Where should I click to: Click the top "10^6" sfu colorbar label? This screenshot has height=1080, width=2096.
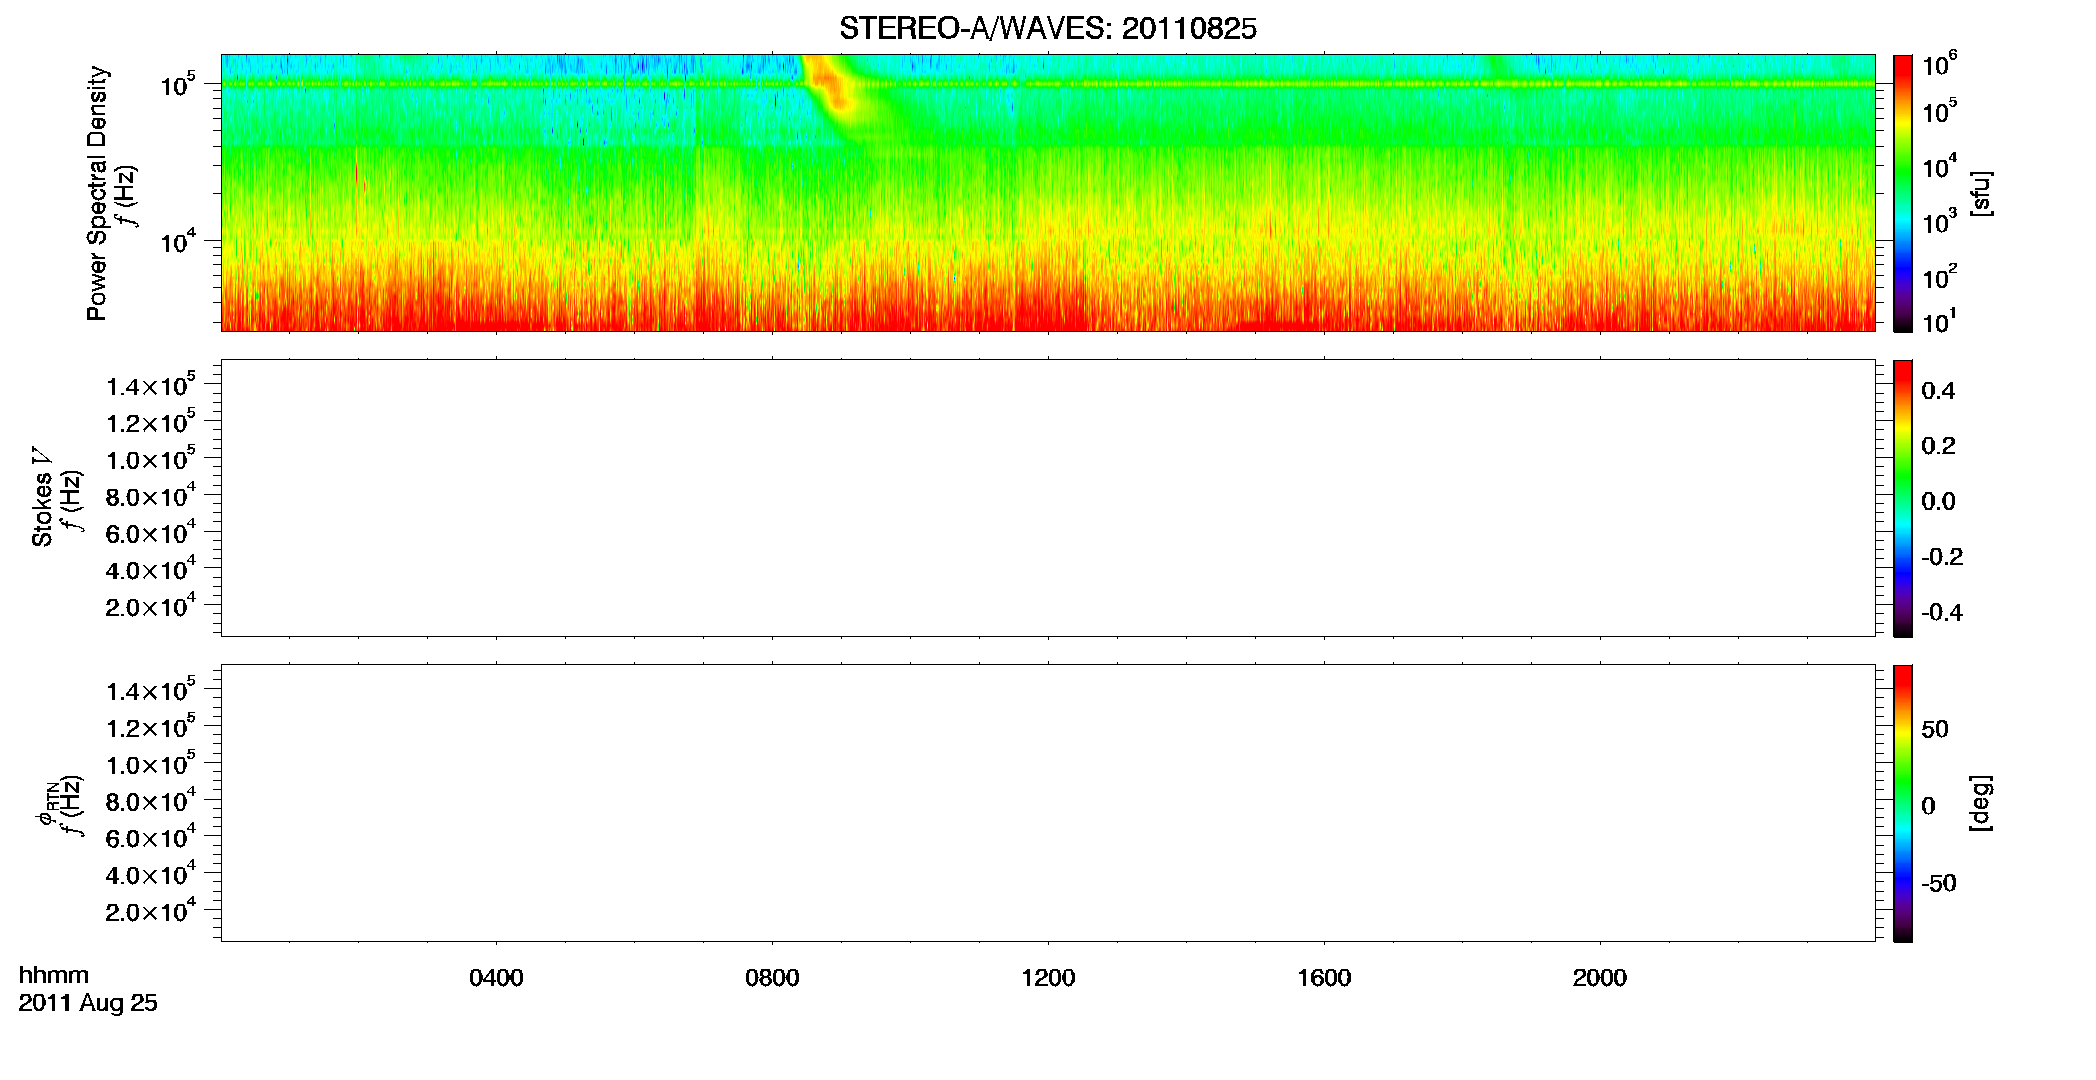pyautogui.click(x=1939, y=64)
